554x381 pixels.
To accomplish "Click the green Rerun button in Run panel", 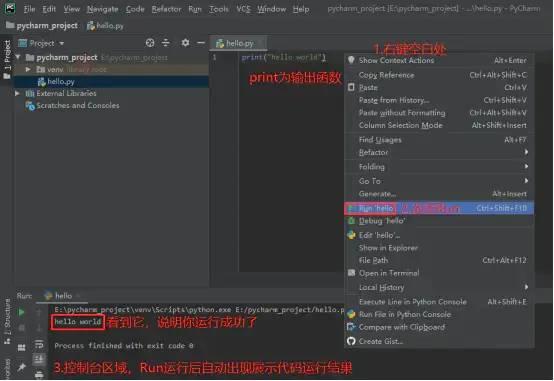I will tap(21, 312).
